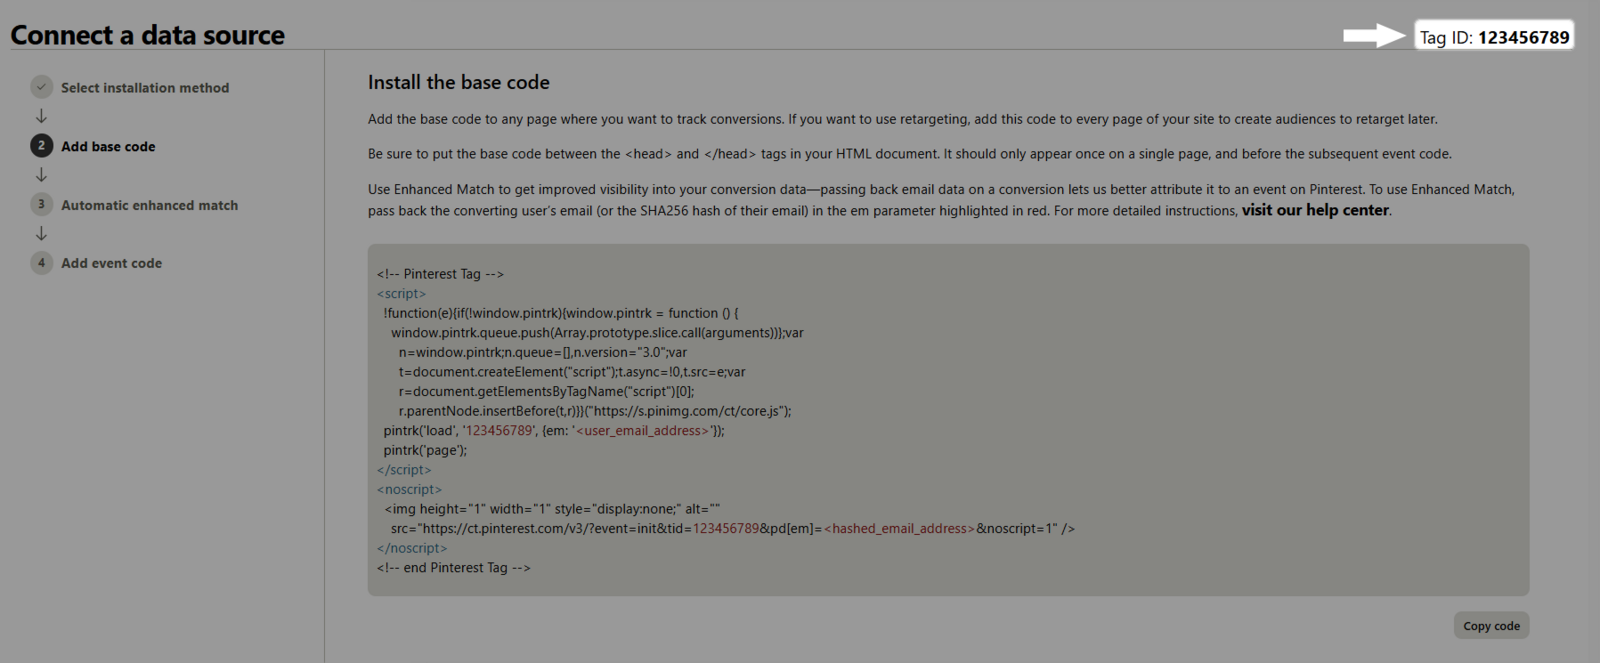Viewport: 1600px width, 663px height.
Task: Click the Pinterest Tag comment line
Action: tap(440, 274)
